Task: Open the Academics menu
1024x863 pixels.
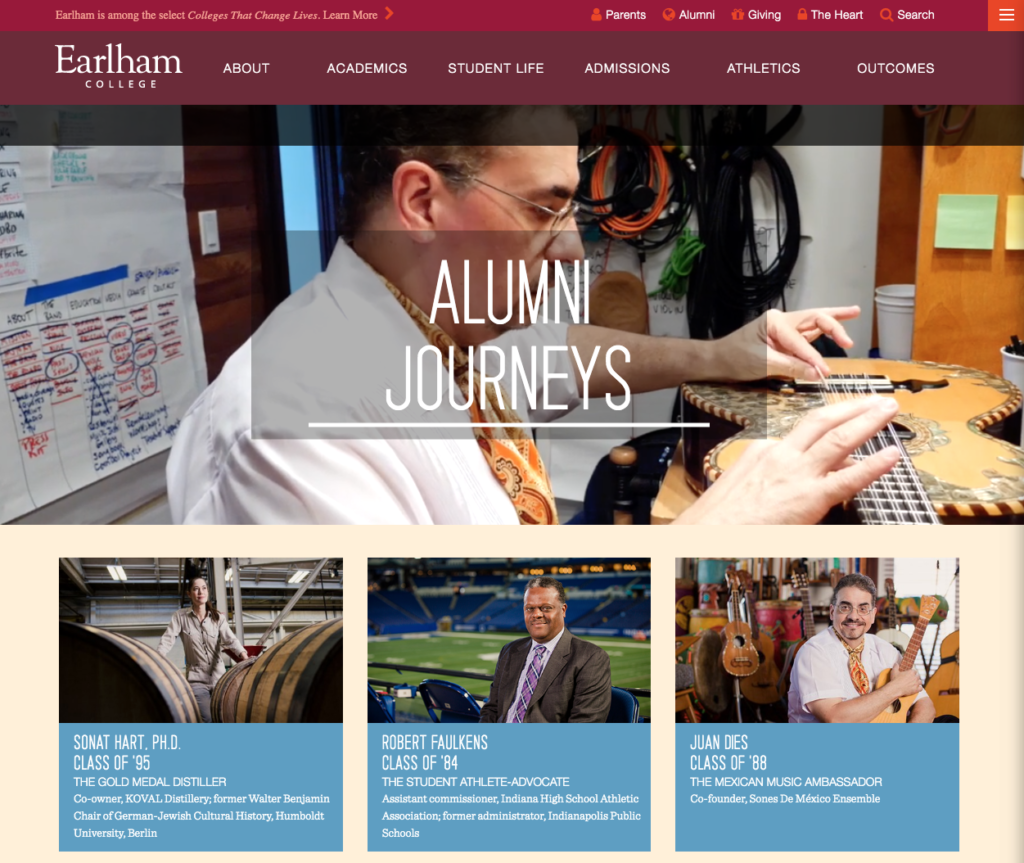Action: [366, 68]
